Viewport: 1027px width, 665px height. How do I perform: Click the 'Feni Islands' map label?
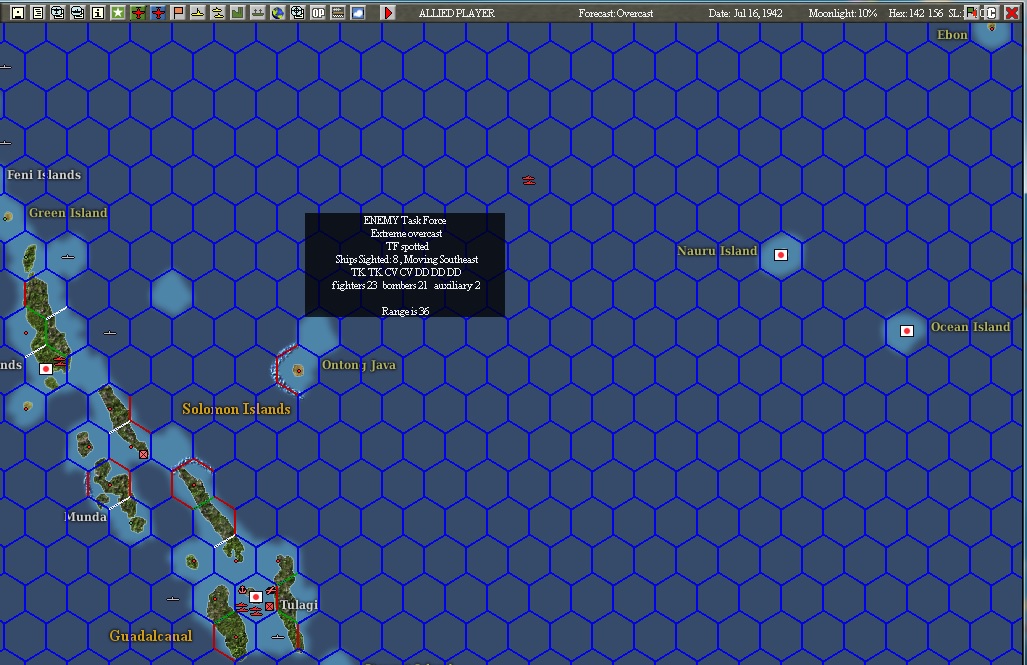tap(44, 175)
